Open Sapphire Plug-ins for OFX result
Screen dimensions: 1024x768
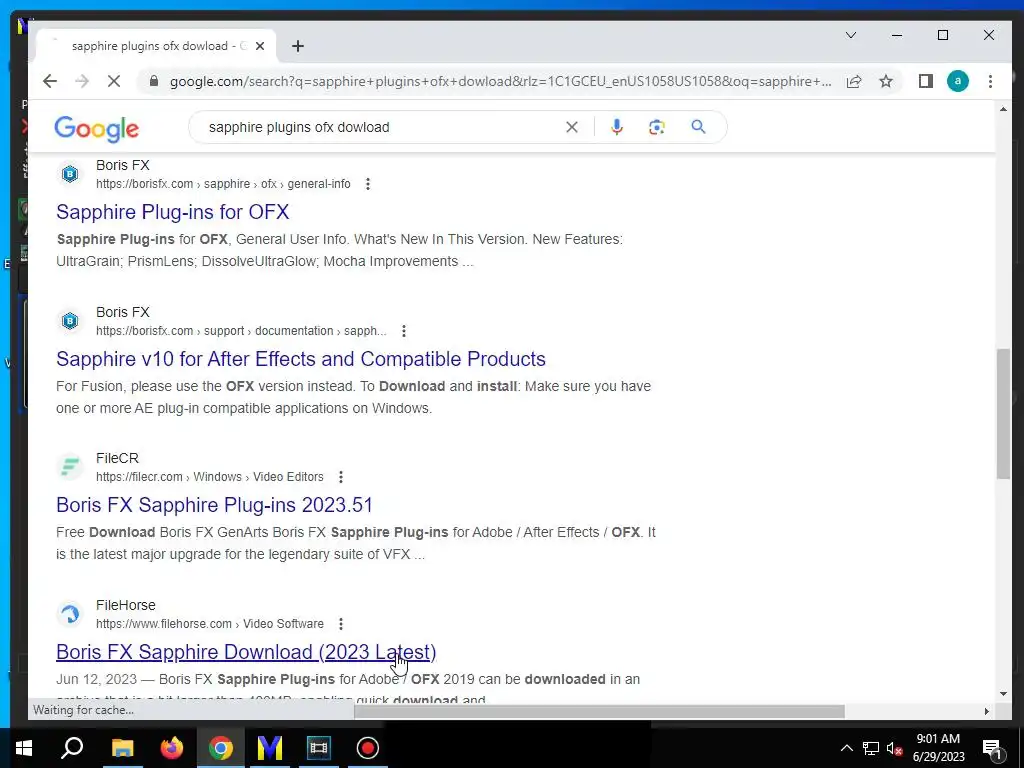(x=172, y=212)
